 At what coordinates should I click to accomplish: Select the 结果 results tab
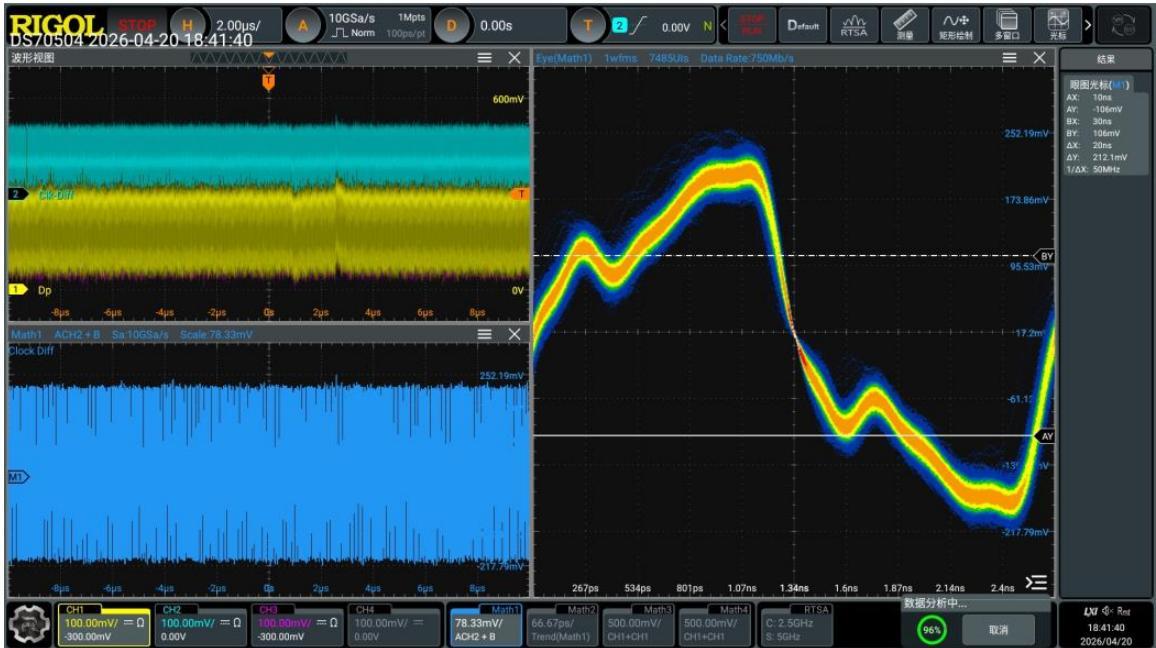(1106, 60)
